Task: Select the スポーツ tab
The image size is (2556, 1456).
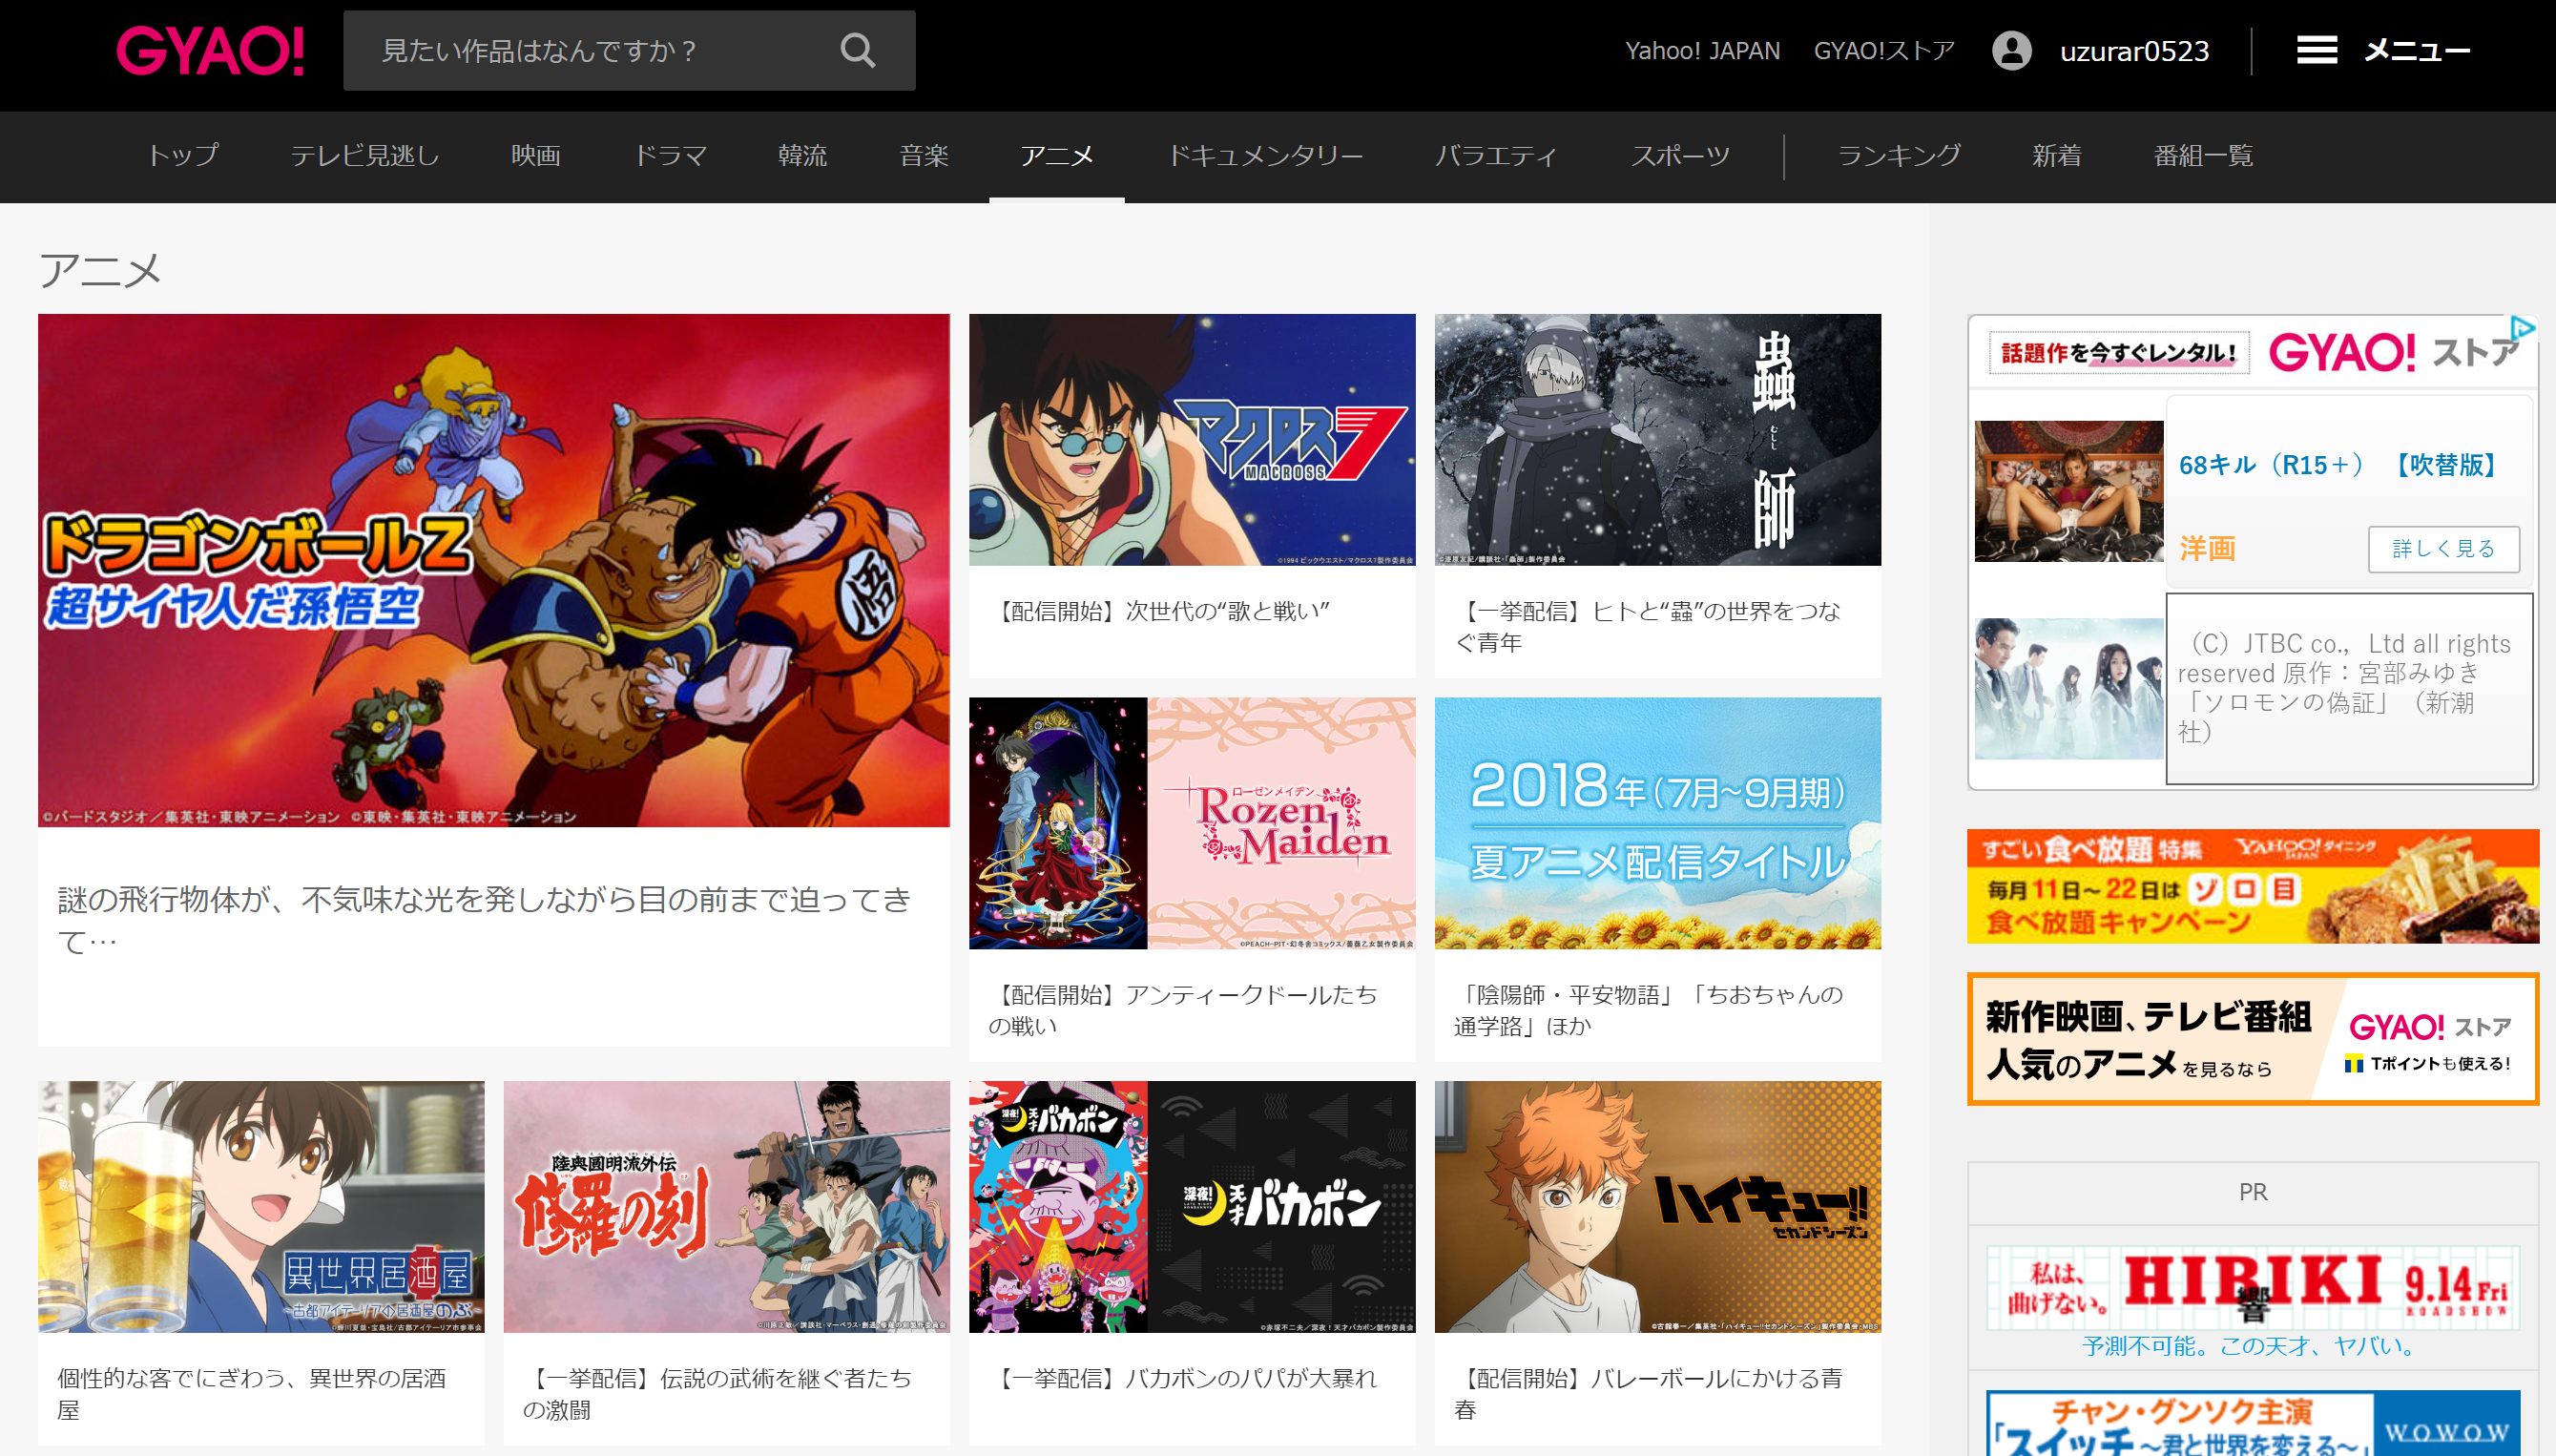Action: [x=1680, y=155]
